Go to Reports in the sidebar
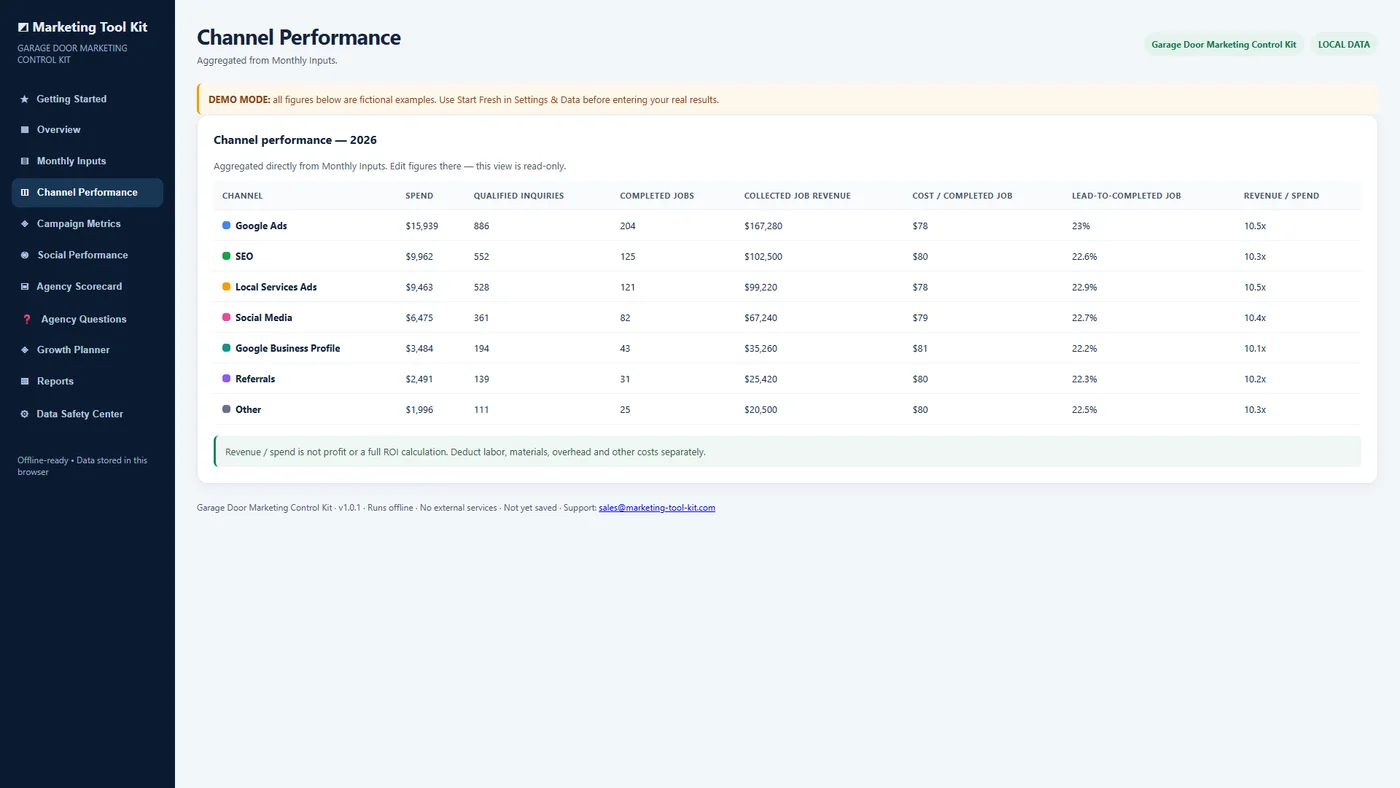Viewport: 1400px width, 788px height. coord(87,381)
